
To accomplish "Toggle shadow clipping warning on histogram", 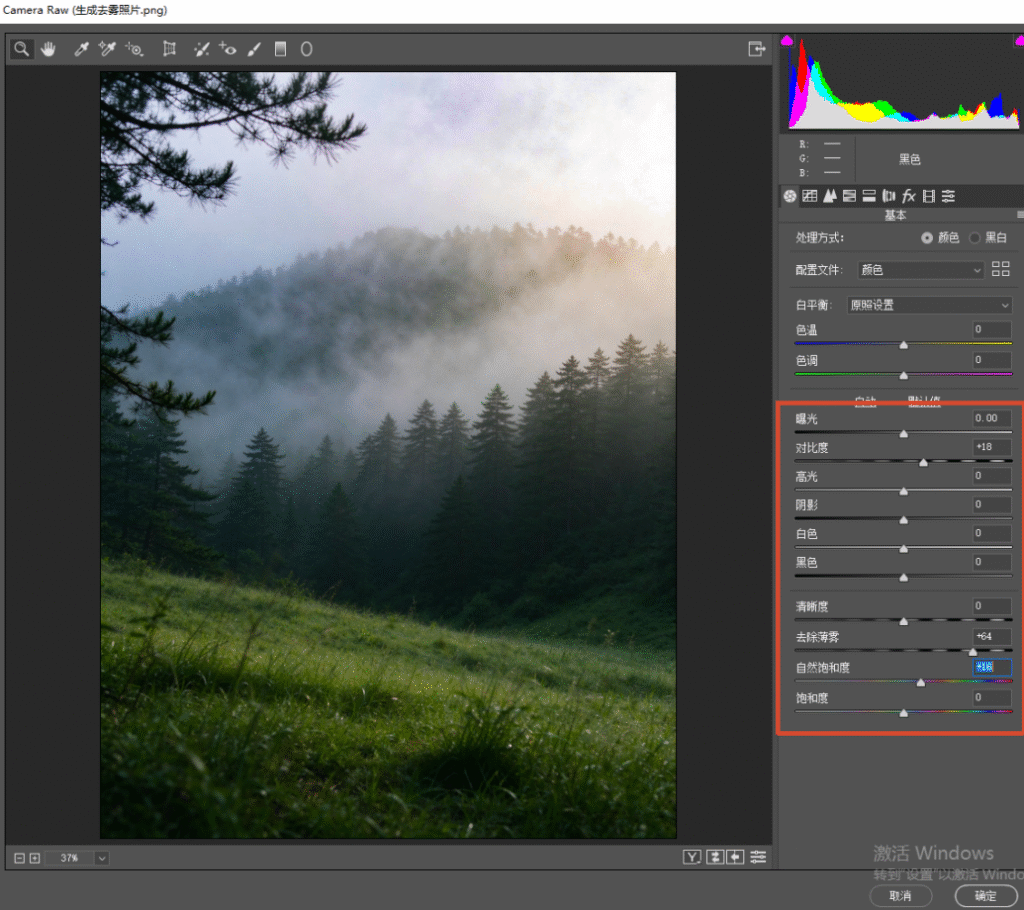I will [x=787, y=41].
